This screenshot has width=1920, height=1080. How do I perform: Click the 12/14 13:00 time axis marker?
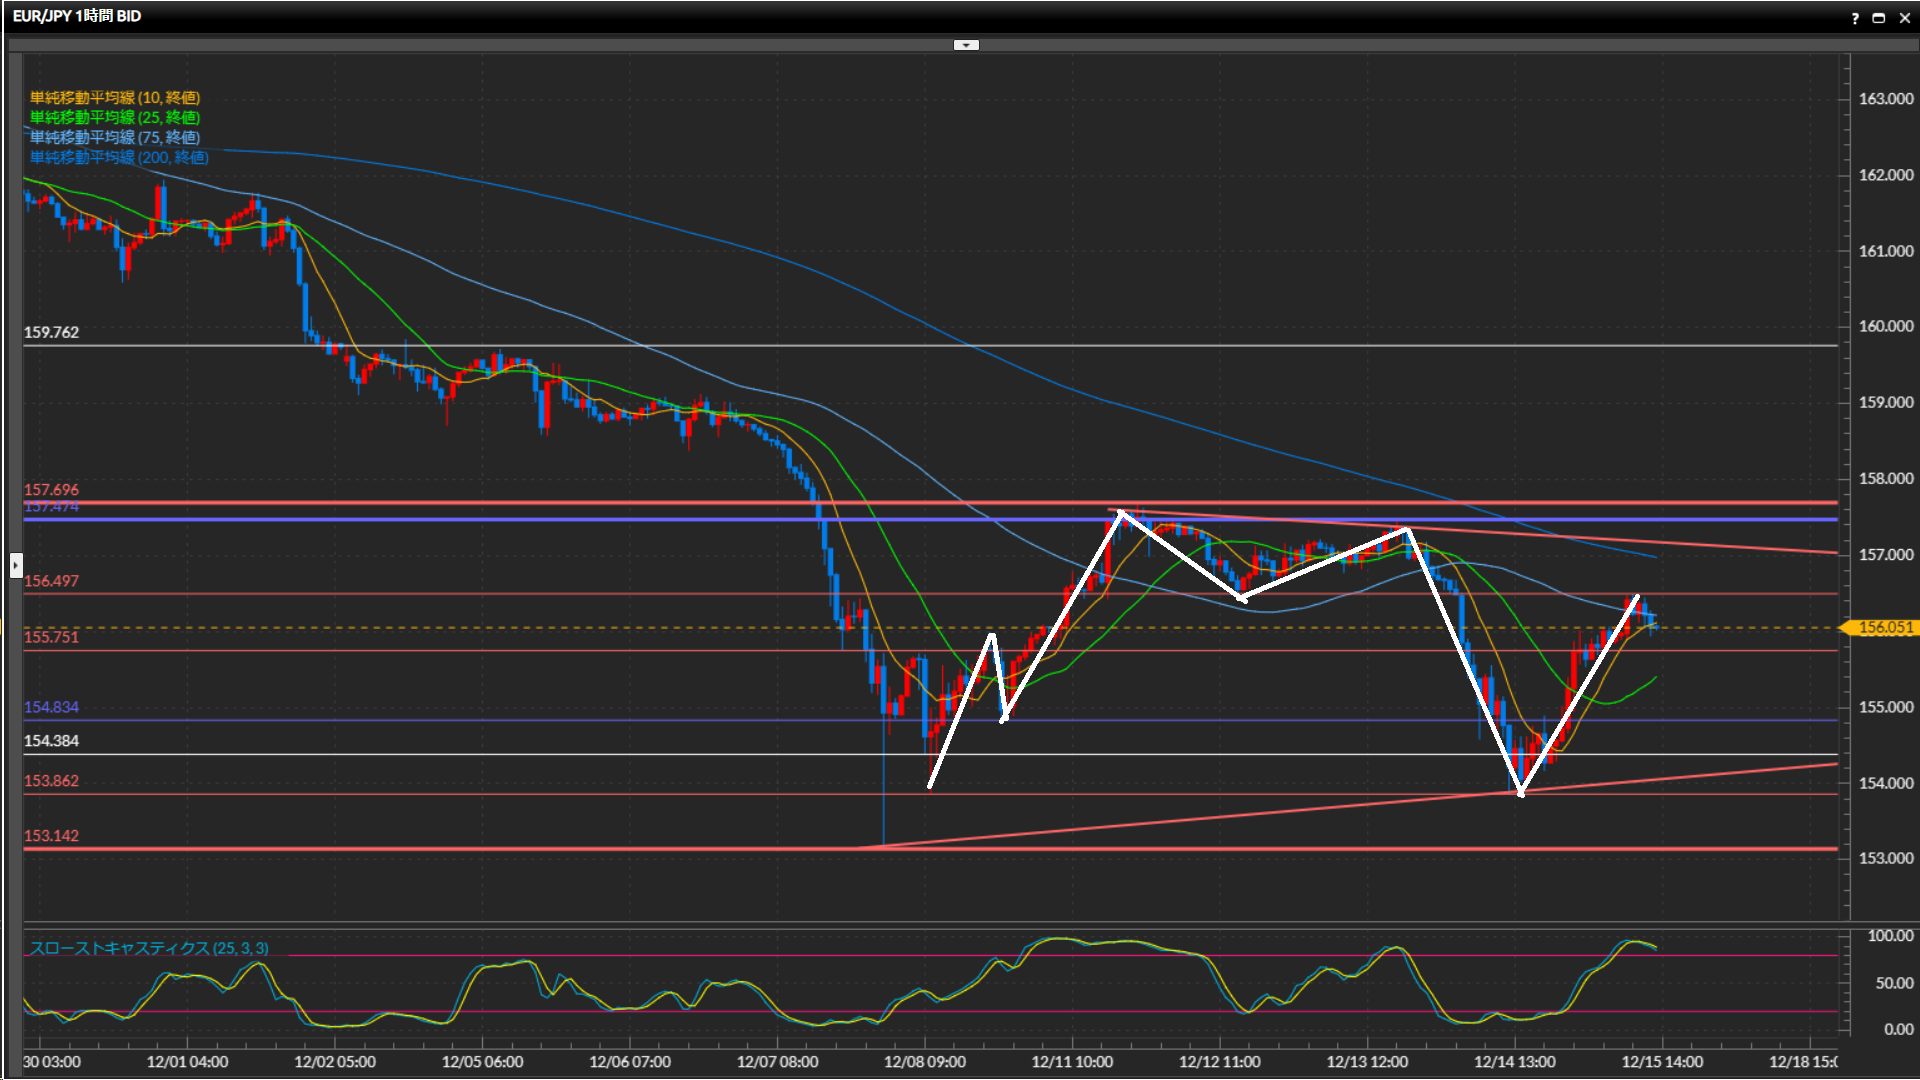click(1514, 1062)
